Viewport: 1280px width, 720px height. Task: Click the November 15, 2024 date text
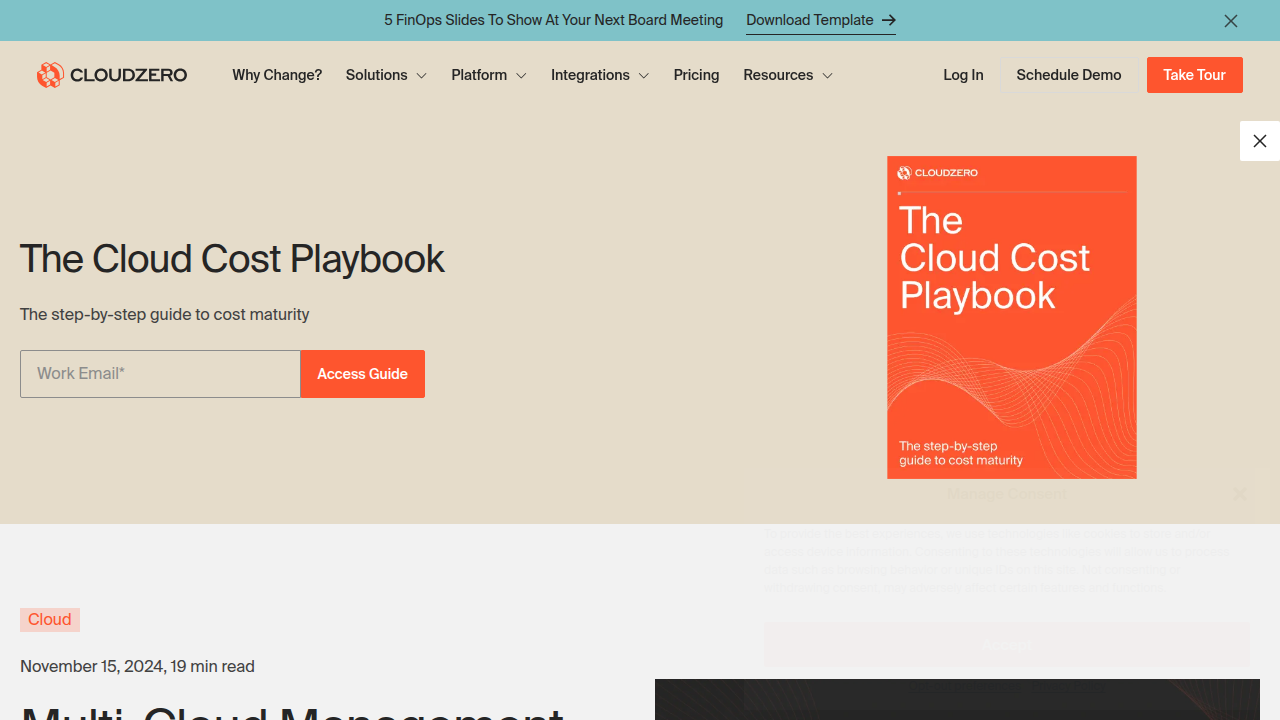[92, 667]
